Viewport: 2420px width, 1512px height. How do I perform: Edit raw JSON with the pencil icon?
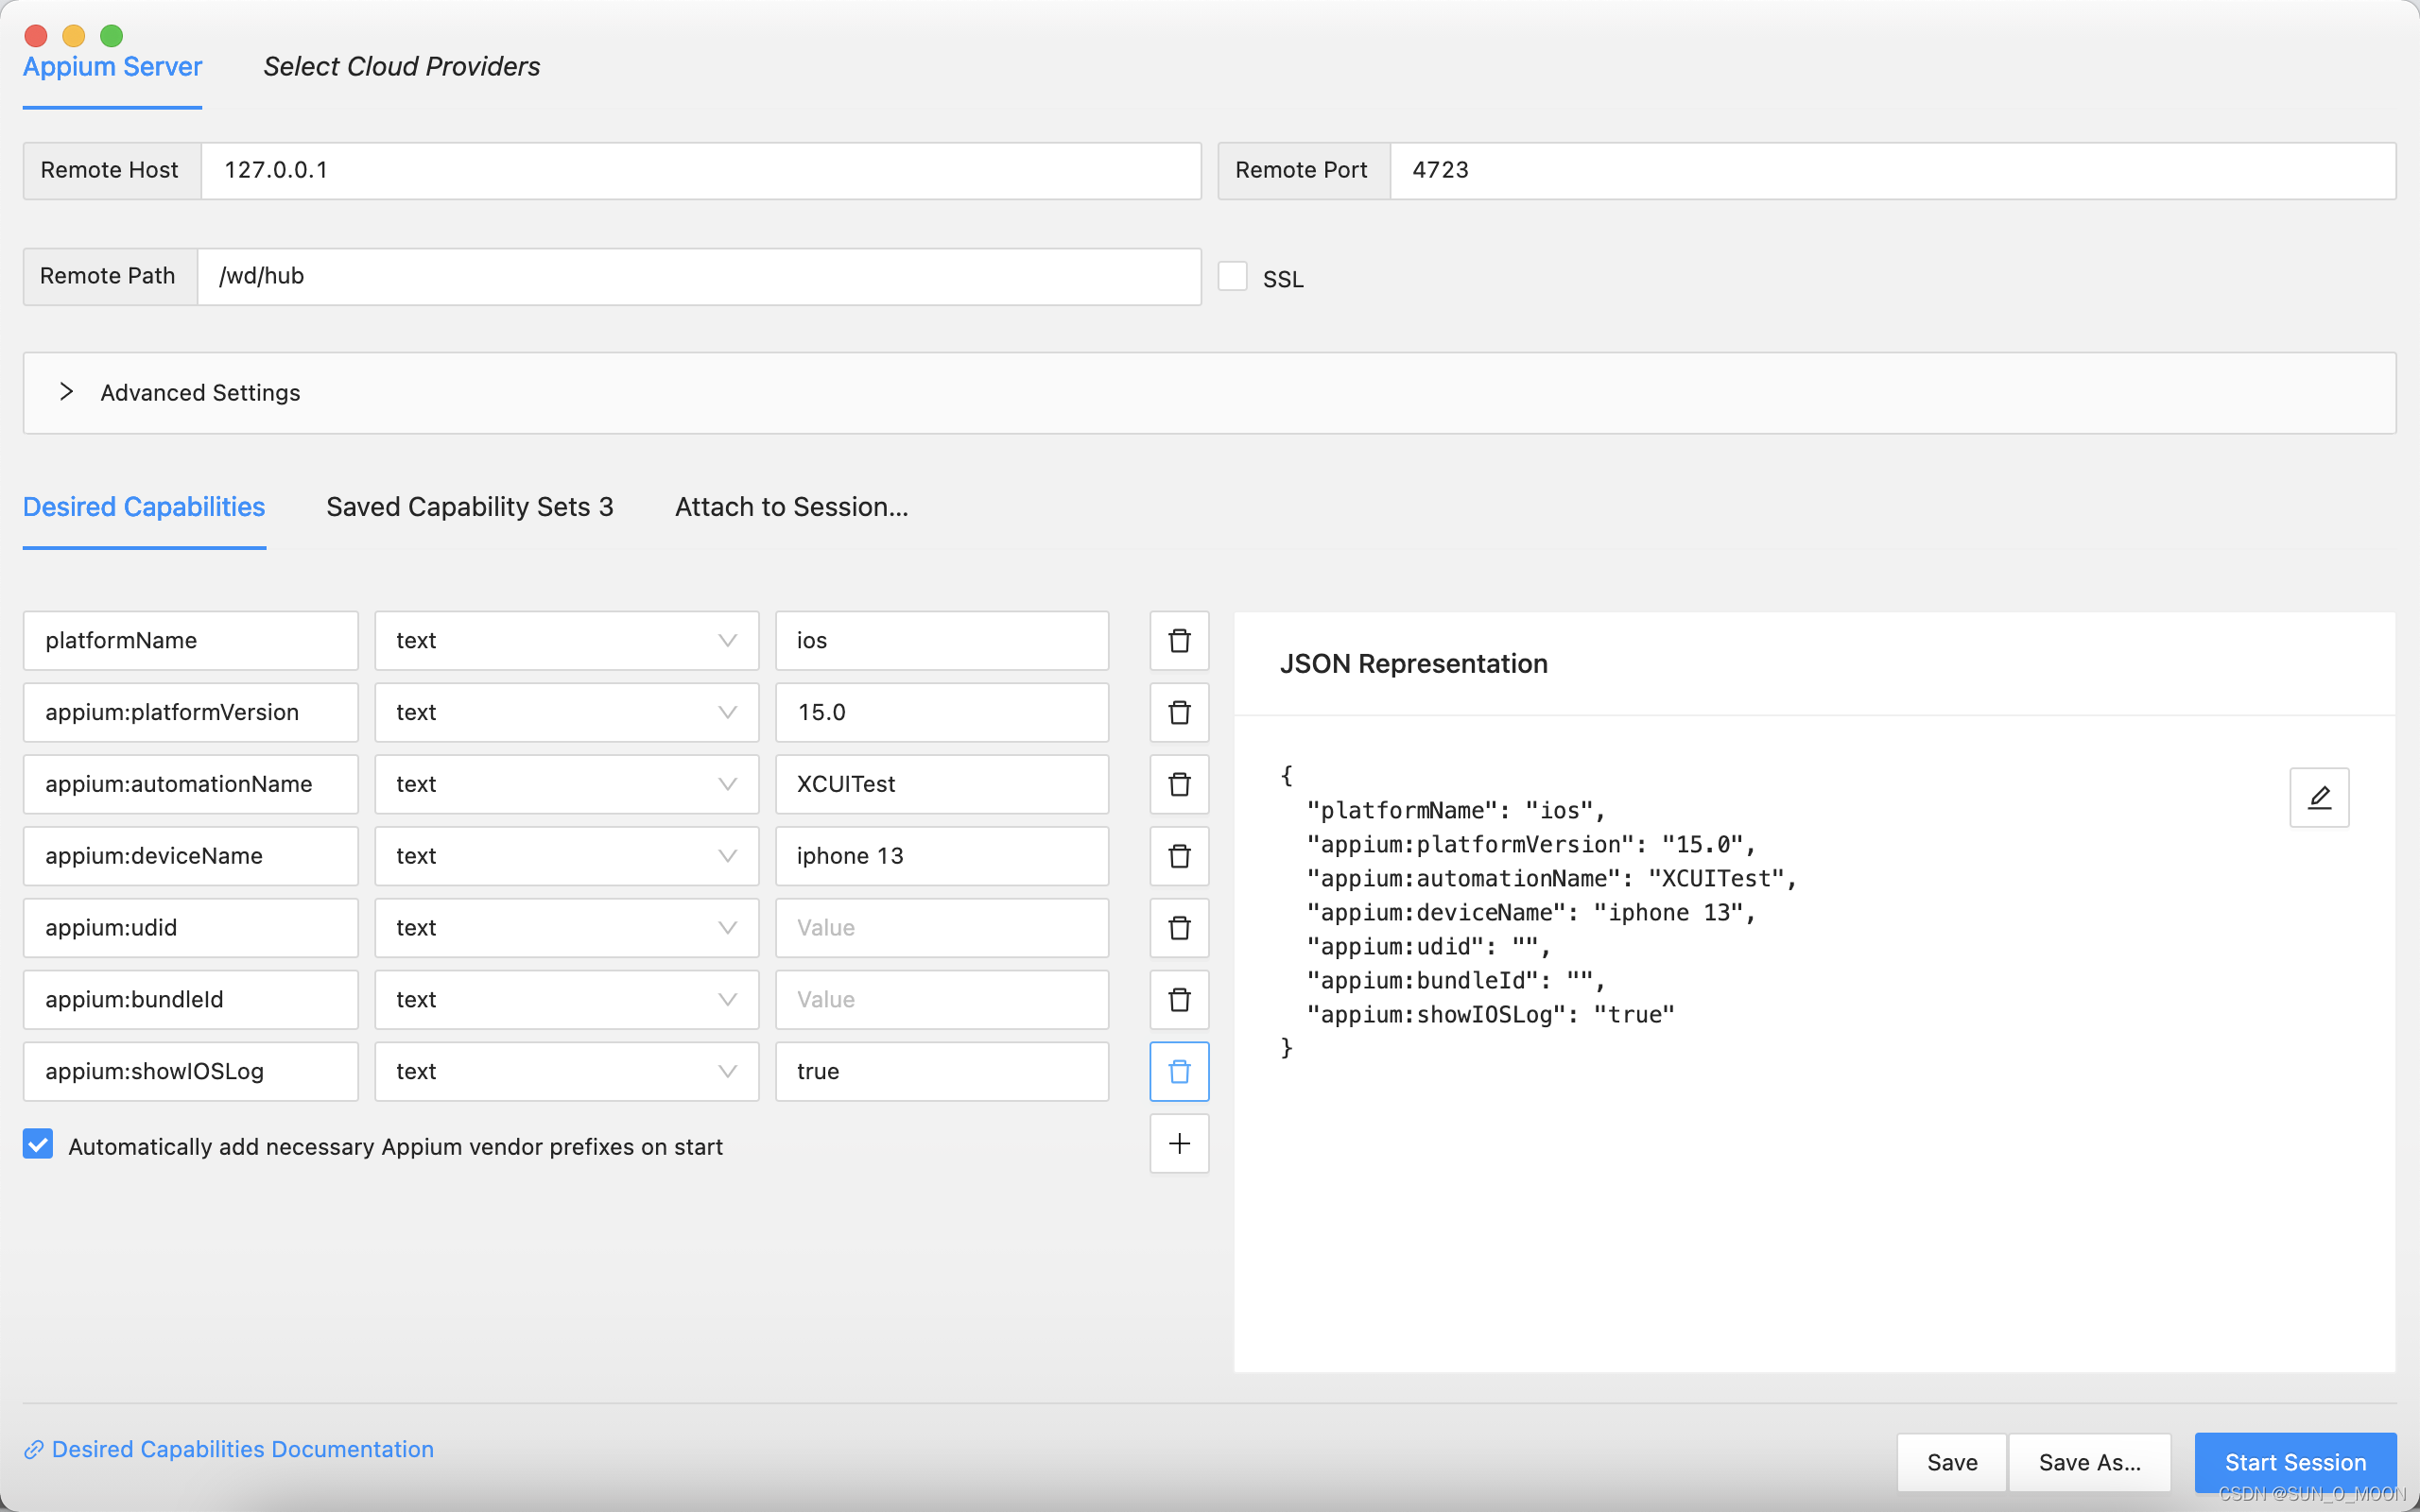click(x=2319, y=797)
